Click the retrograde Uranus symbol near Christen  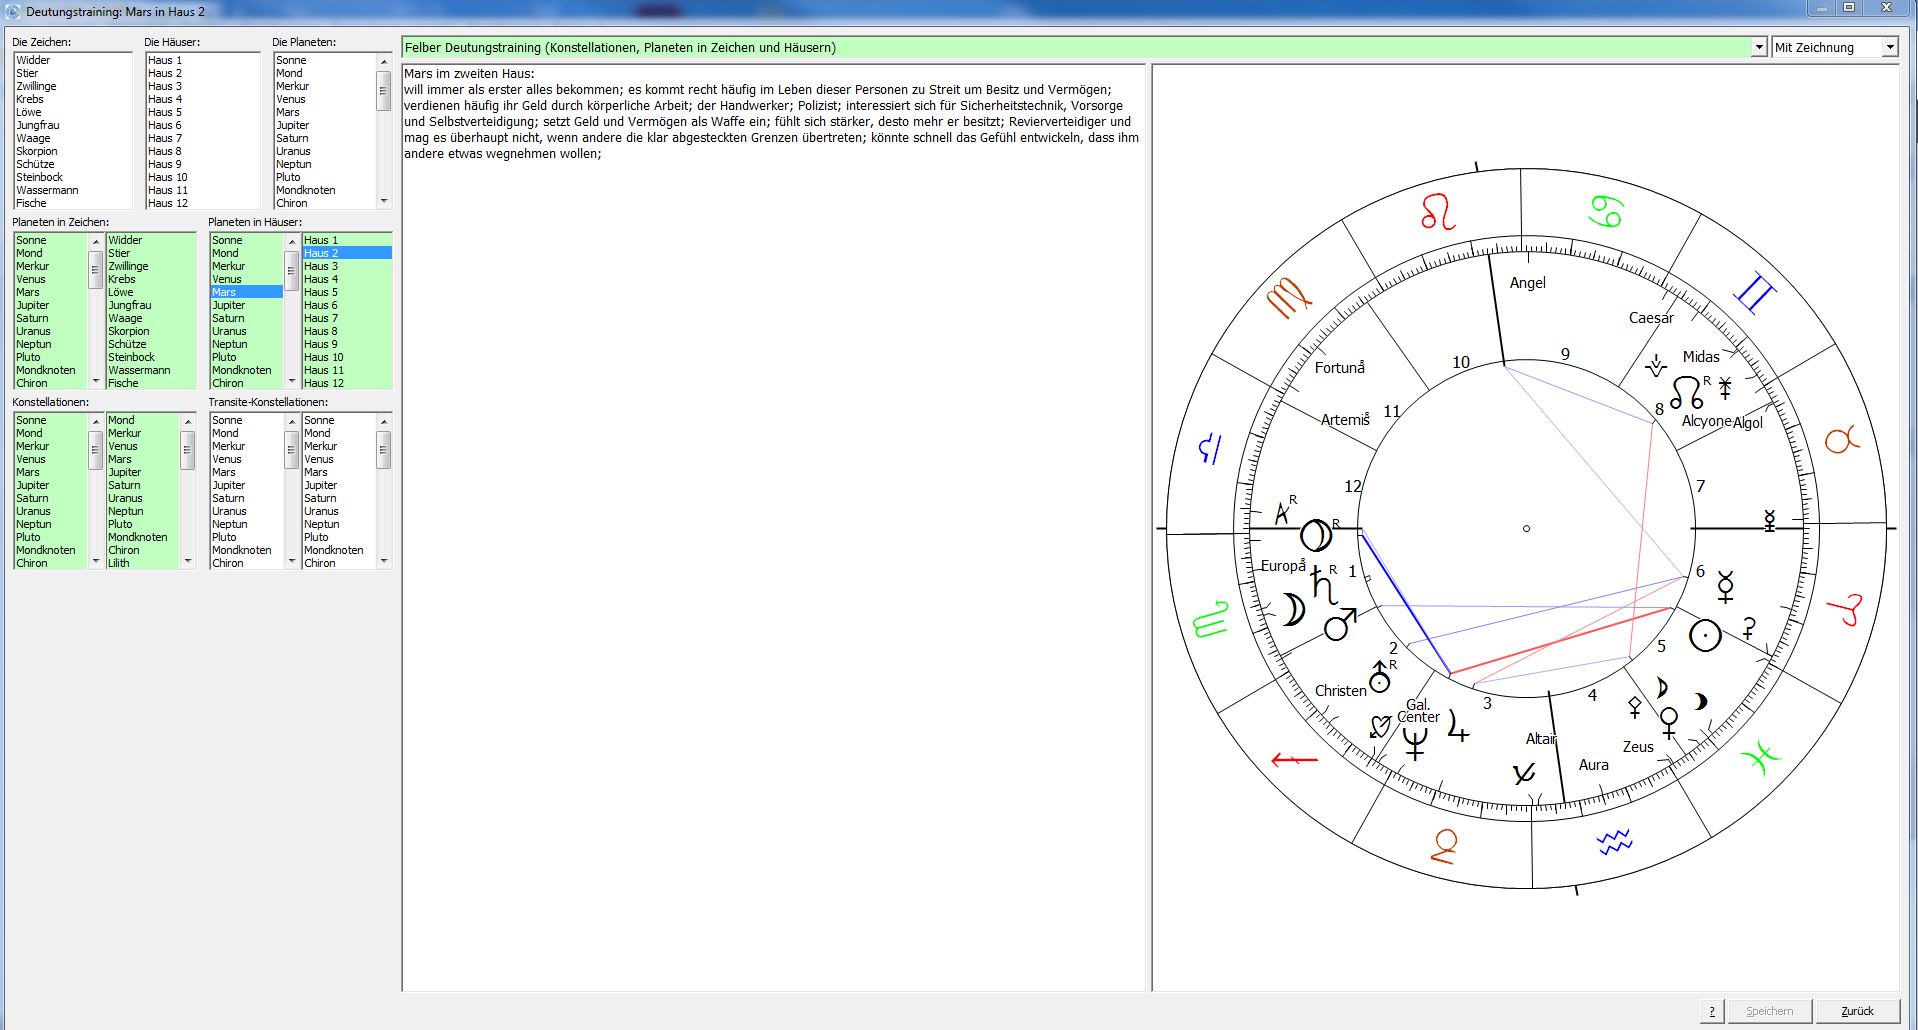coord(1380,677)
